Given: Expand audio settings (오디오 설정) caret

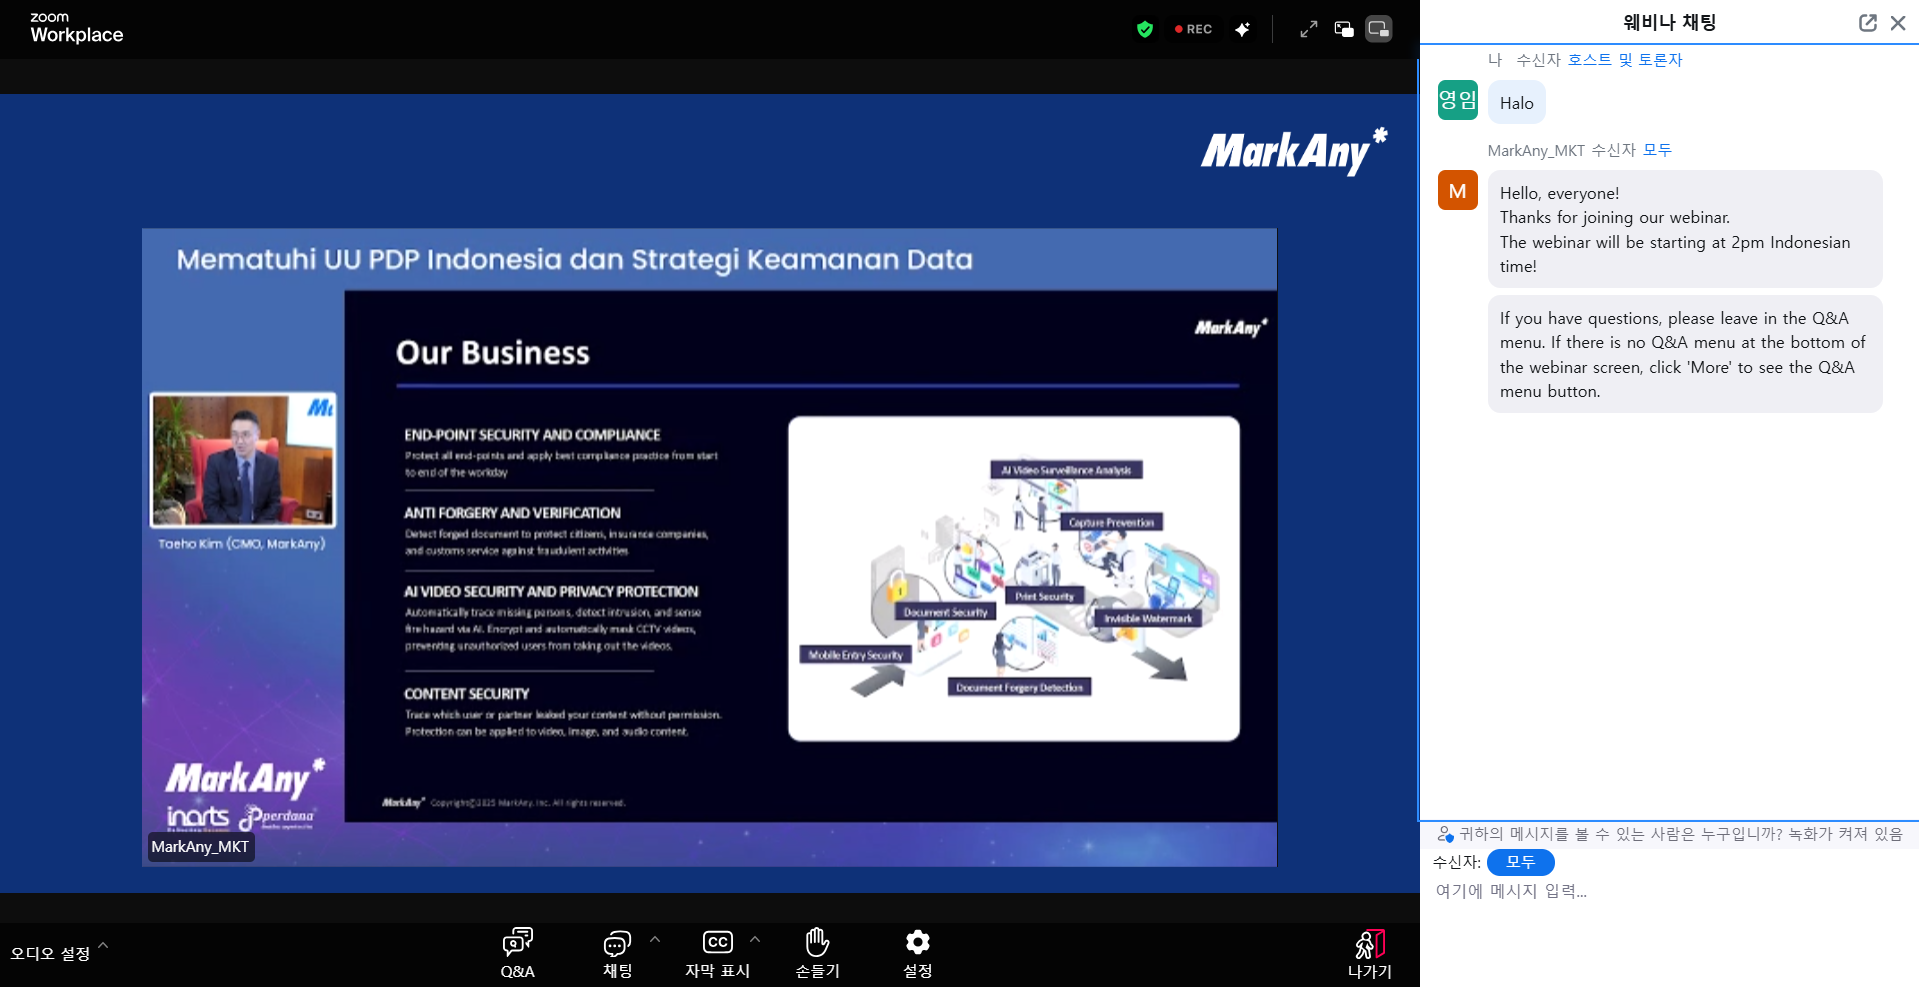Looking at the screenshot, I should click(x=103, y=944).
